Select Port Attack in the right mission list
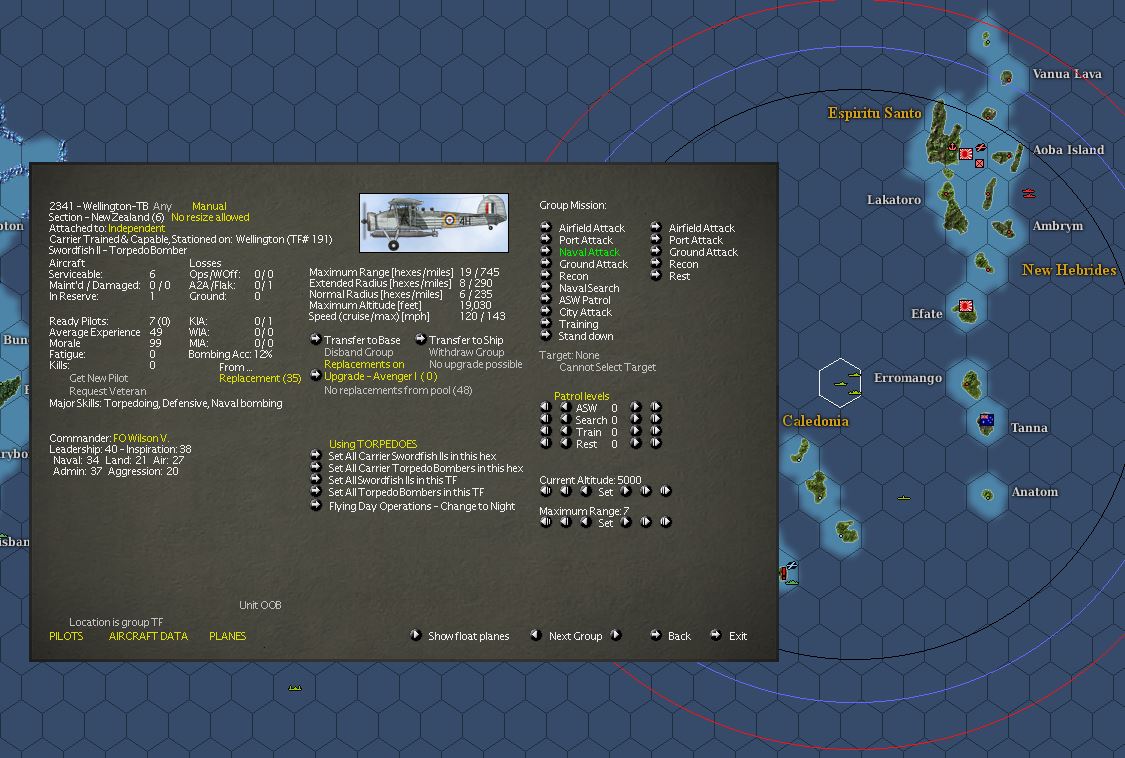 click(696, 240)
